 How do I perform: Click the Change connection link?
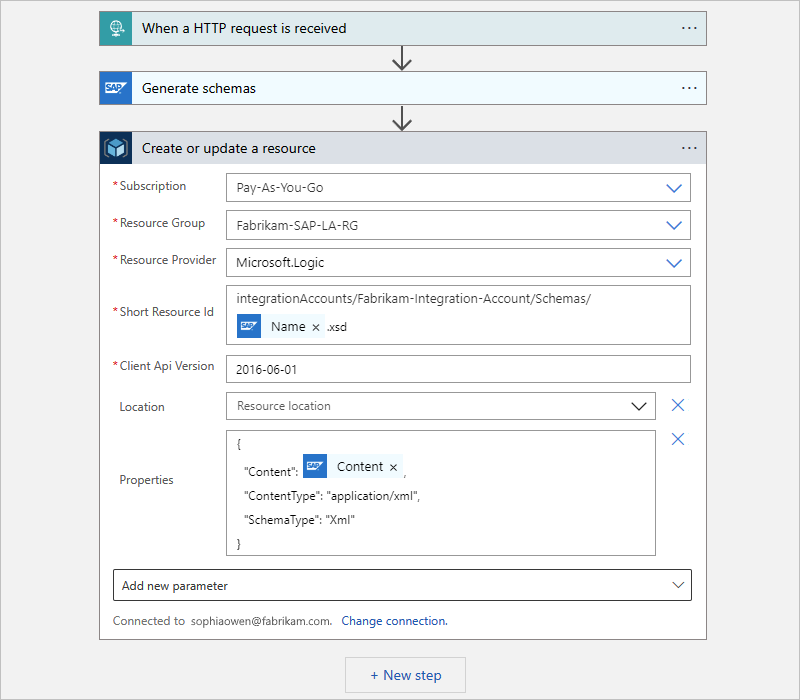[x=394, y=621]
